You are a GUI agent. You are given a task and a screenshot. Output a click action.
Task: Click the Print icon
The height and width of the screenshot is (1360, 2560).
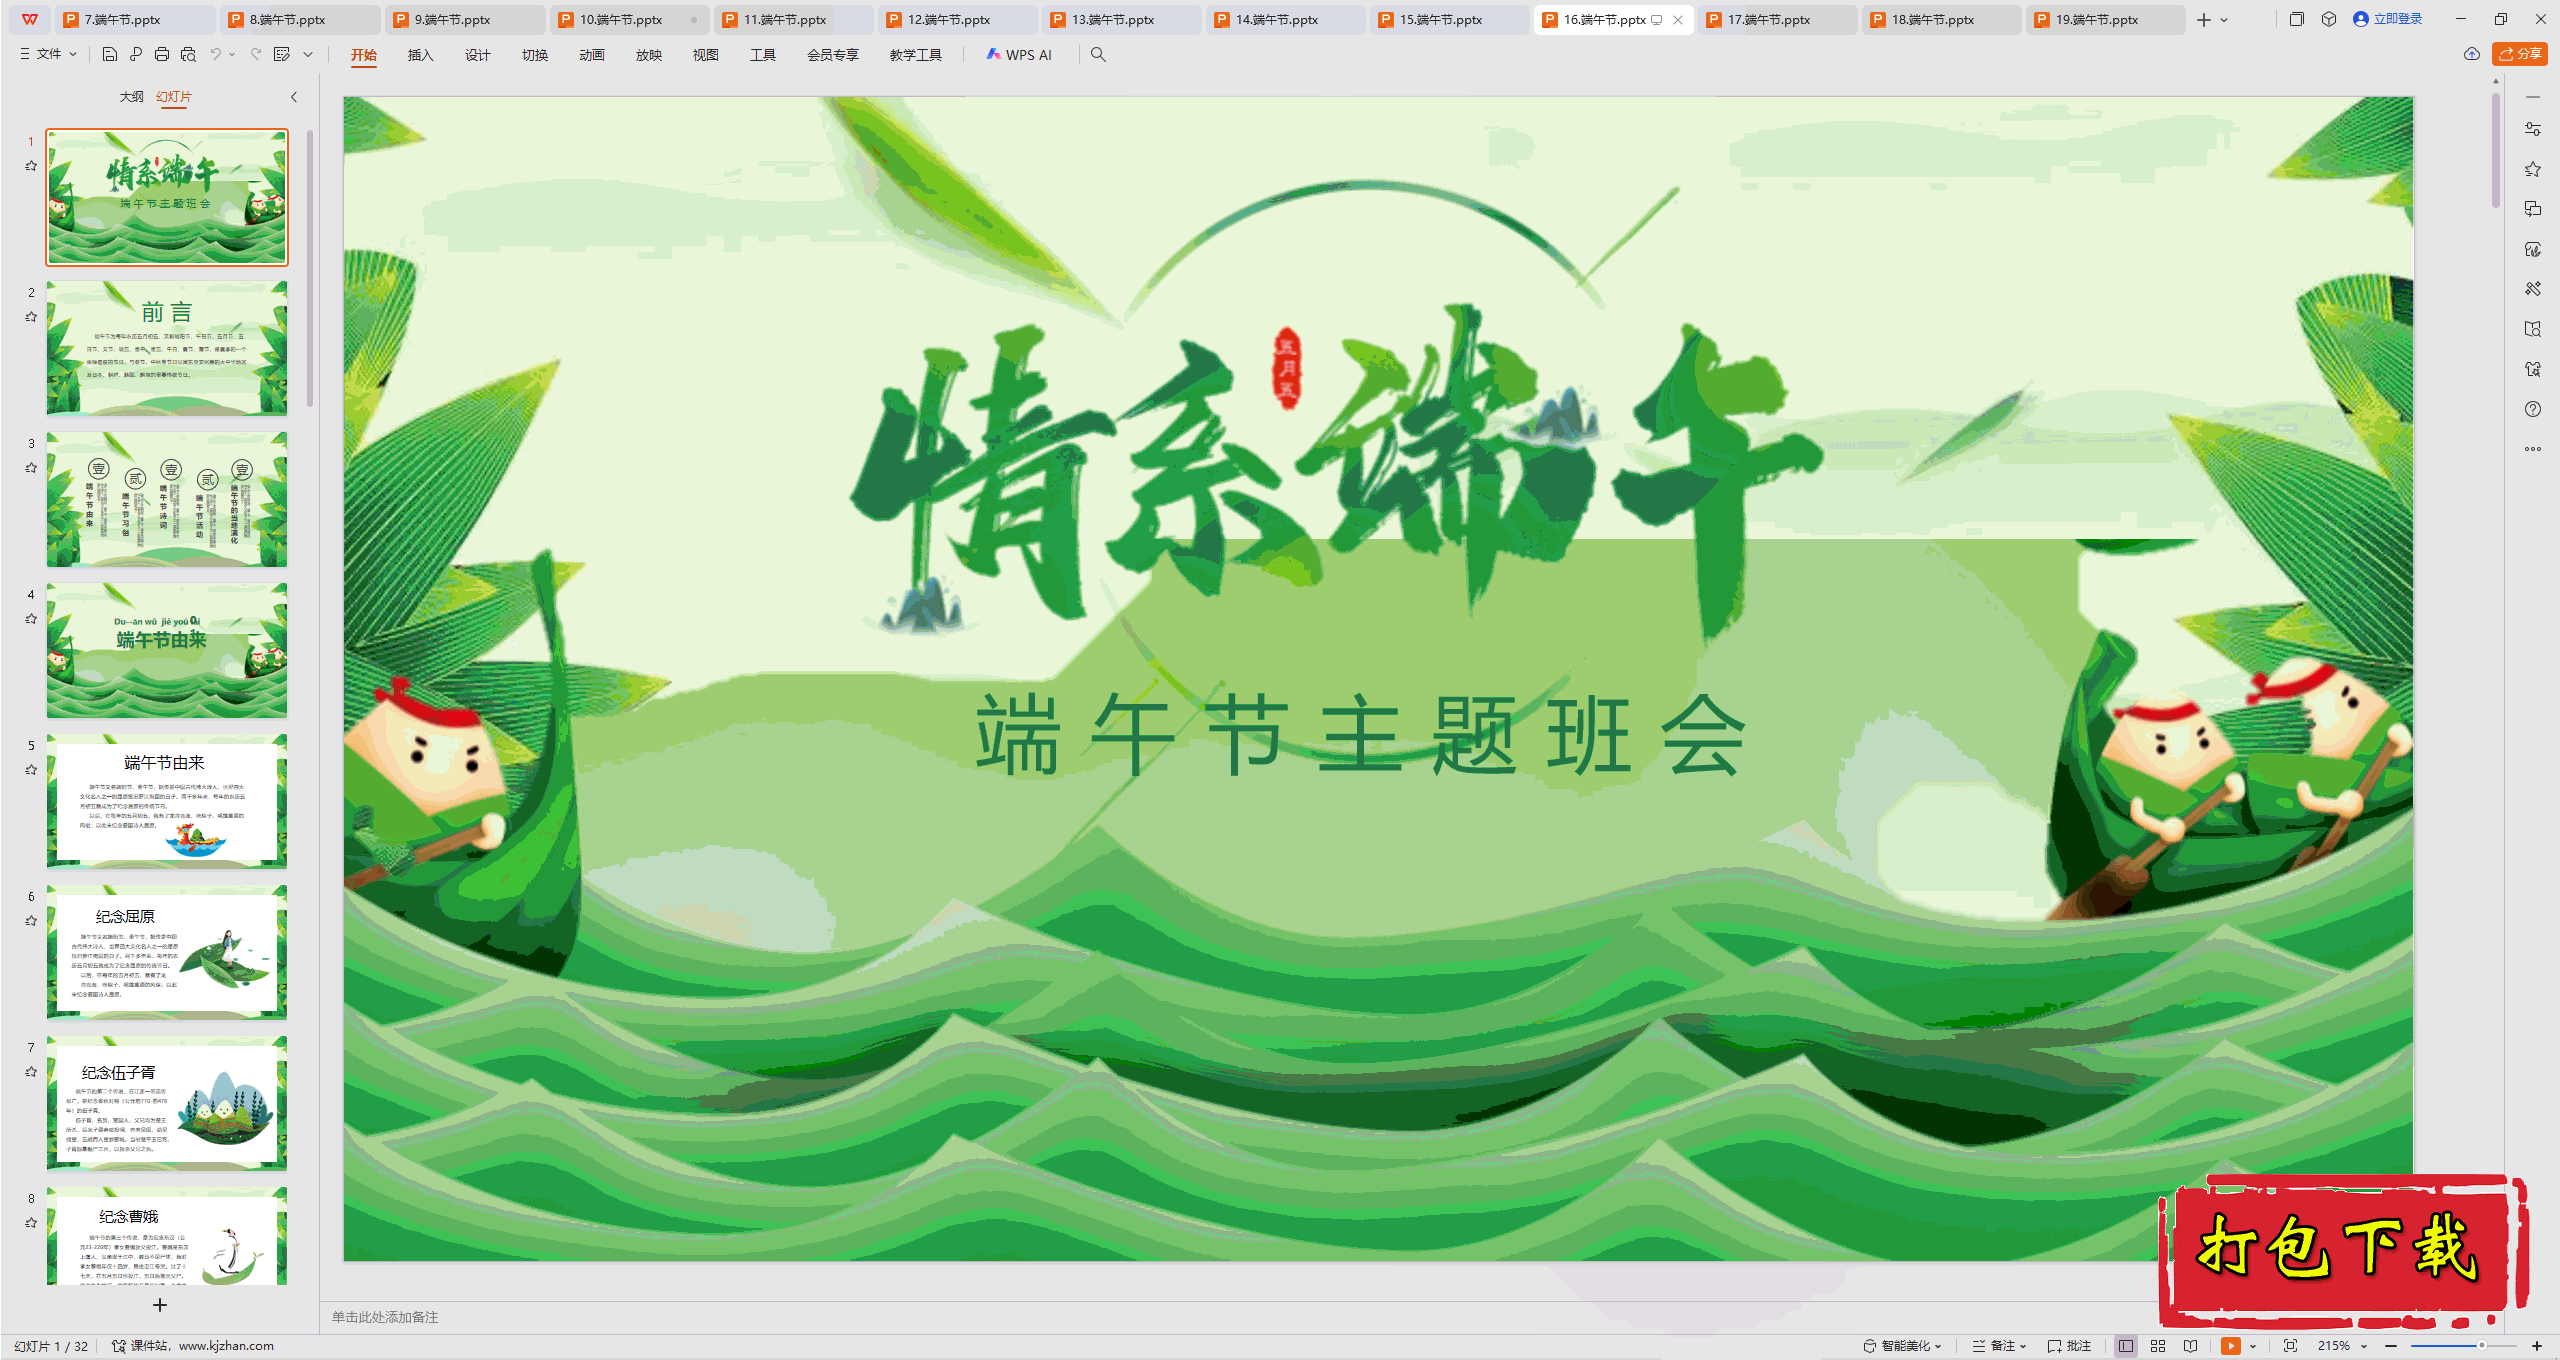[162, 54]
